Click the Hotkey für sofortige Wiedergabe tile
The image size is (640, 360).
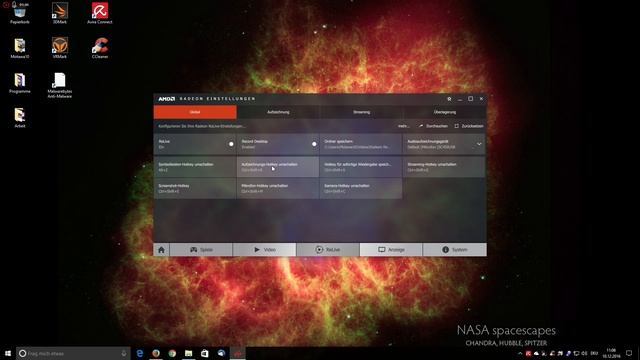click(x=361, y=167)
